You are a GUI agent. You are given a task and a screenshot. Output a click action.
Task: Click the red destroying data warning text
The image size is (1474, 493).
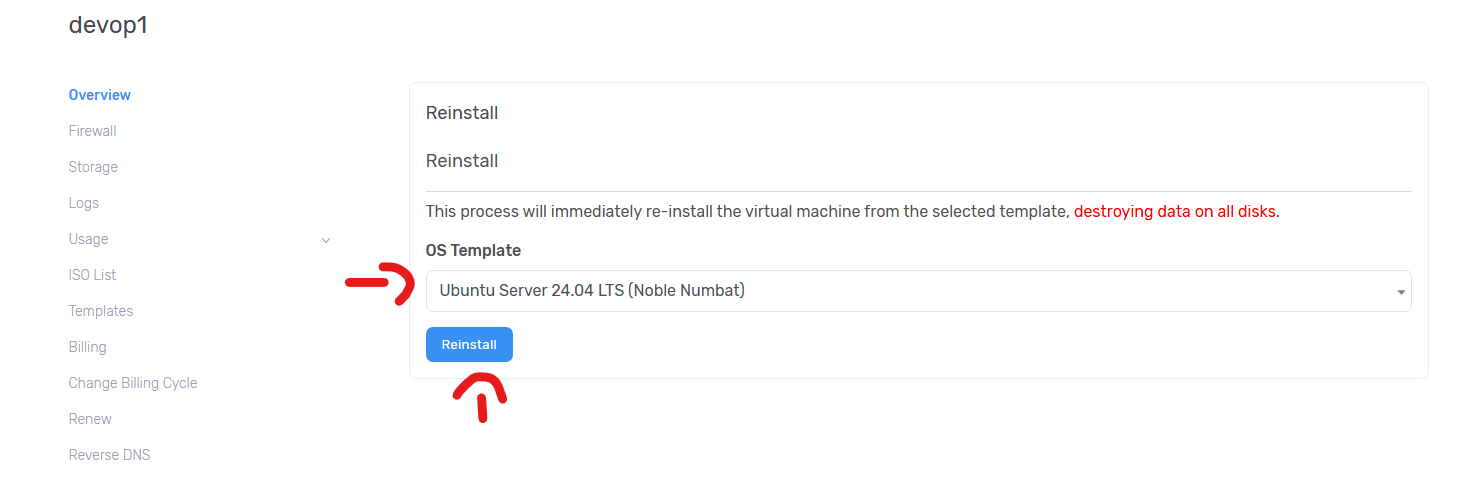[1175, 212]
